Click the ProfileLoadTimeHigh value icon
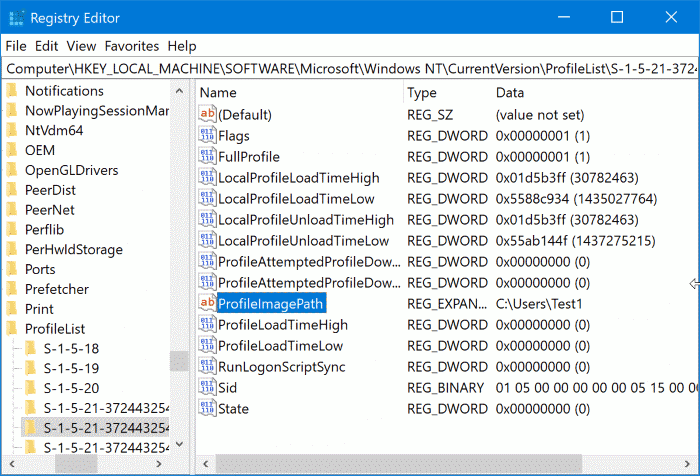The image size is (700, 476). pos(207,324)
